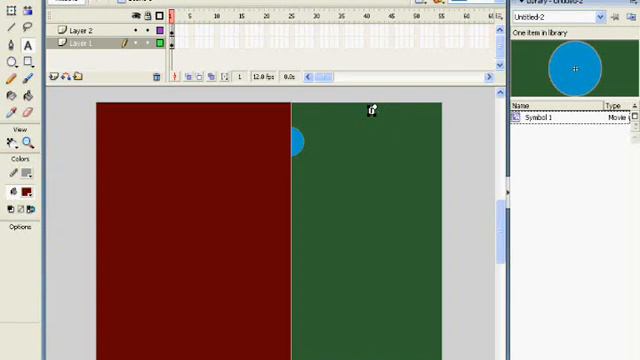The height and width of the screenshot is (360, 640).
Task: Toggle Onion Skin button
Action: (188, 77)
